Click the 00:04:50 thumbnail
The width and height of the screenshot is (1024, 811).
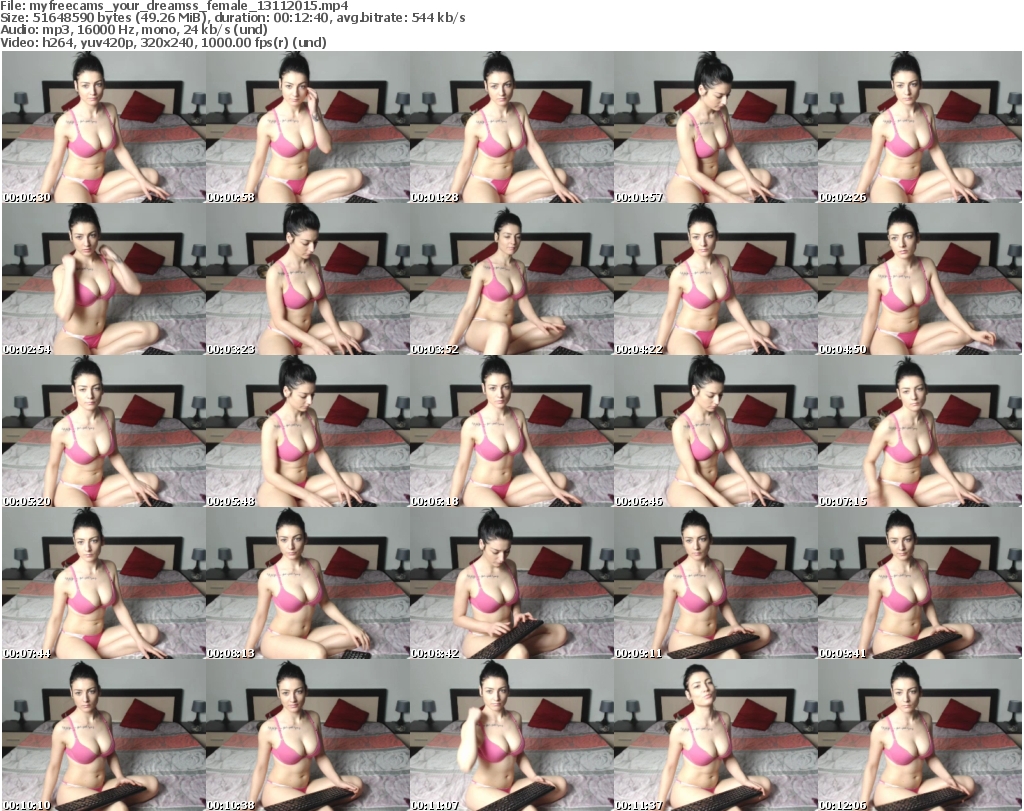[919, 279]
